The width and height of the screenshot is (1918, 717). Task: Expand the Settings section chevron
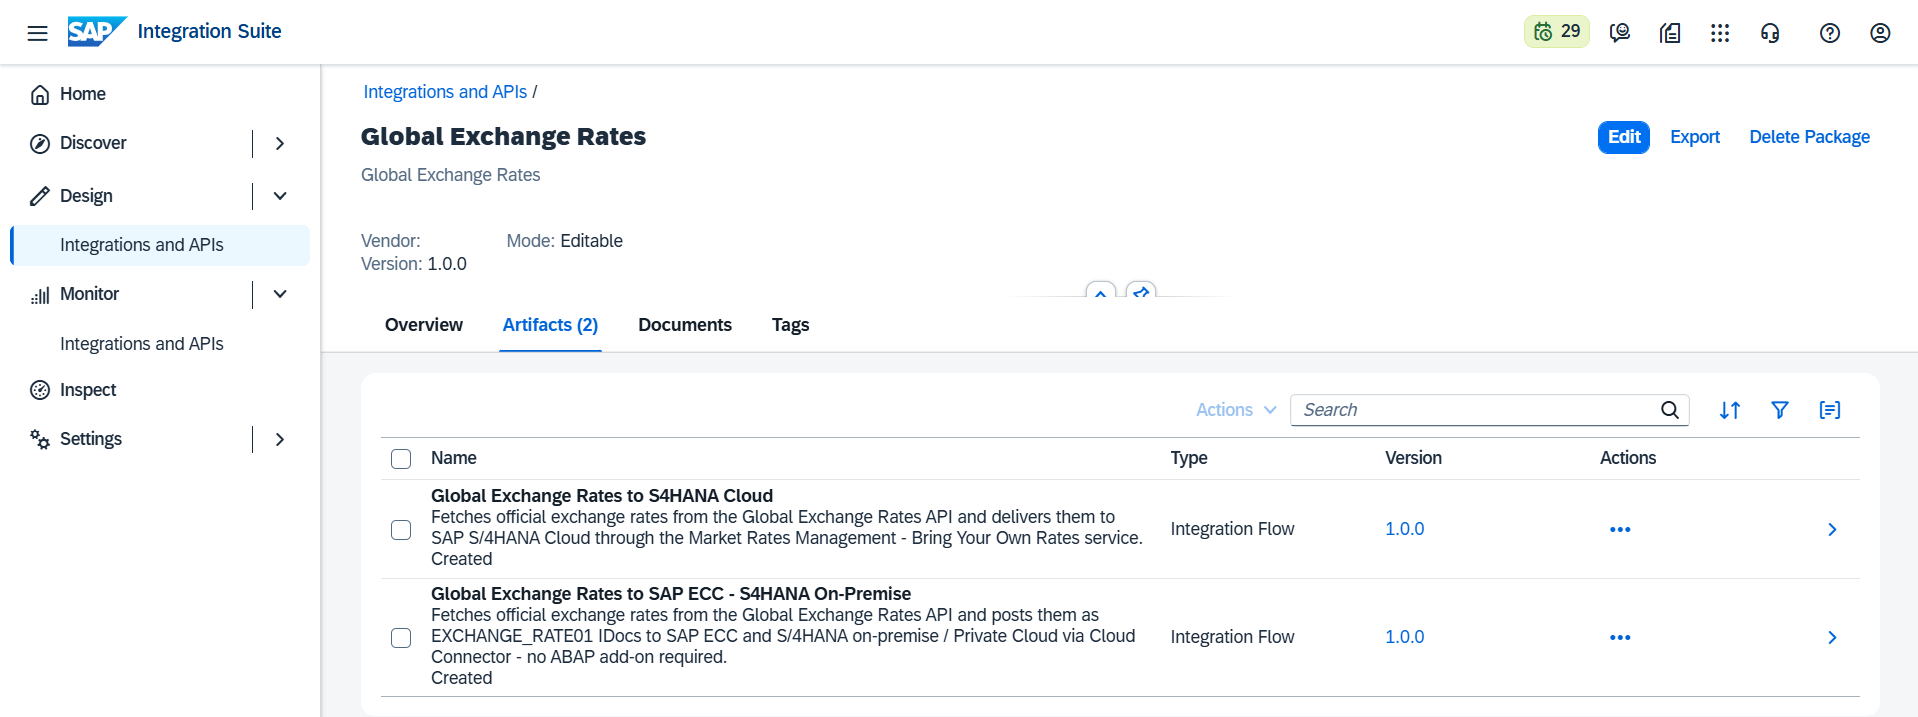(280, 439)
